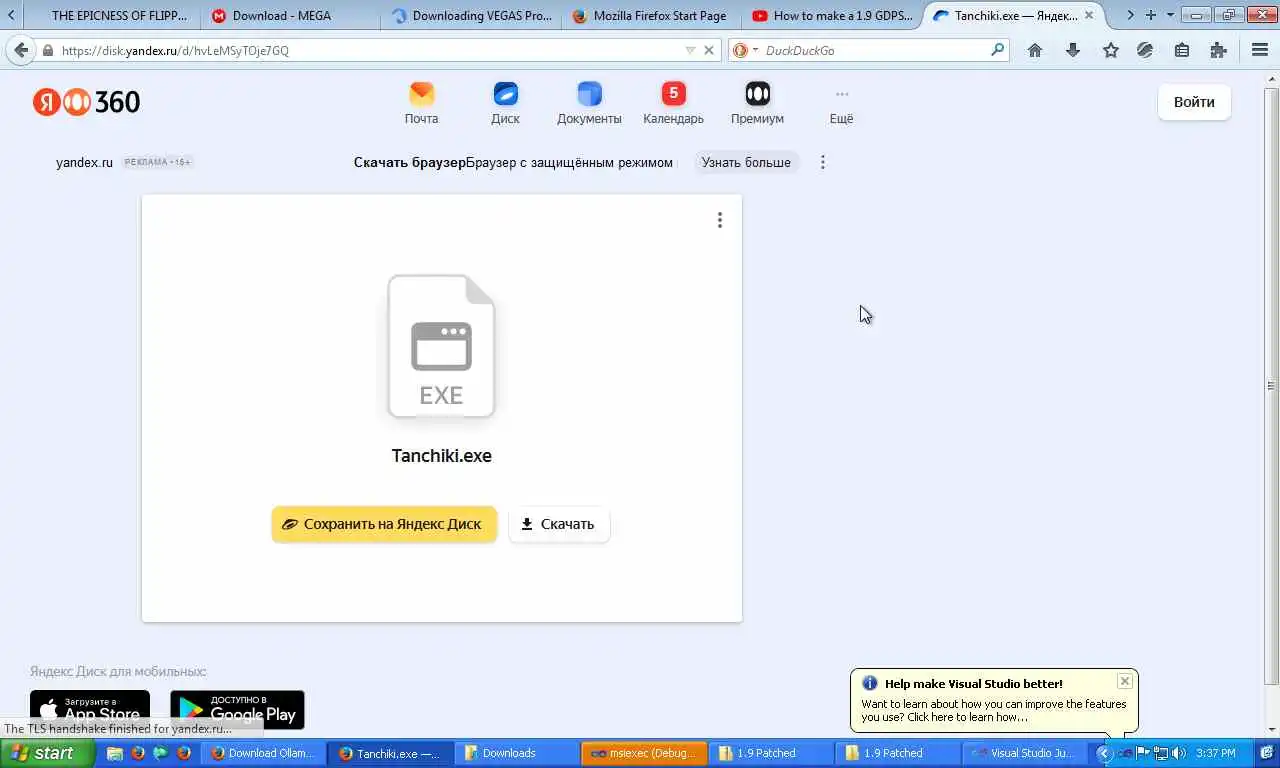Close the Visual Studio help balloon

pos(1125,681)
